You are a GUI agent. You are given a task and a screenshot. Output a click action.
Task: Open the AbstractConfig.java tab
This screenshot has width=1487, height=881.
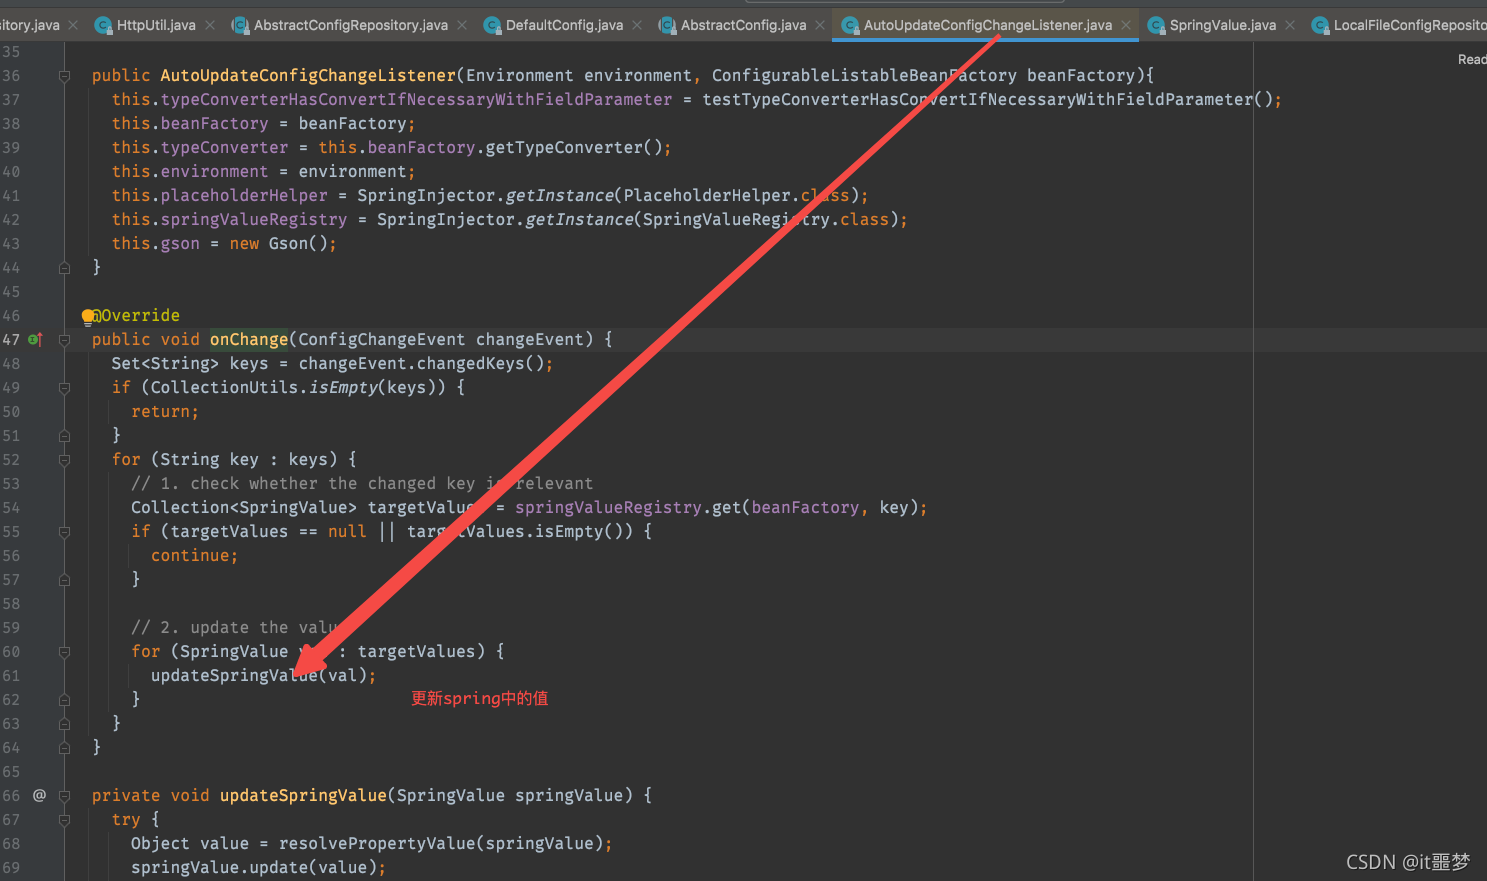(x=743, y=25)
